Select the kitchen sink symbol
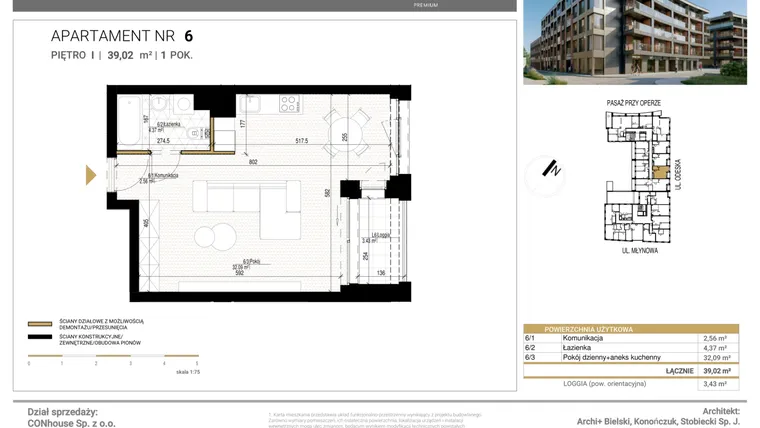760x428 pixels. click(250, 103)
